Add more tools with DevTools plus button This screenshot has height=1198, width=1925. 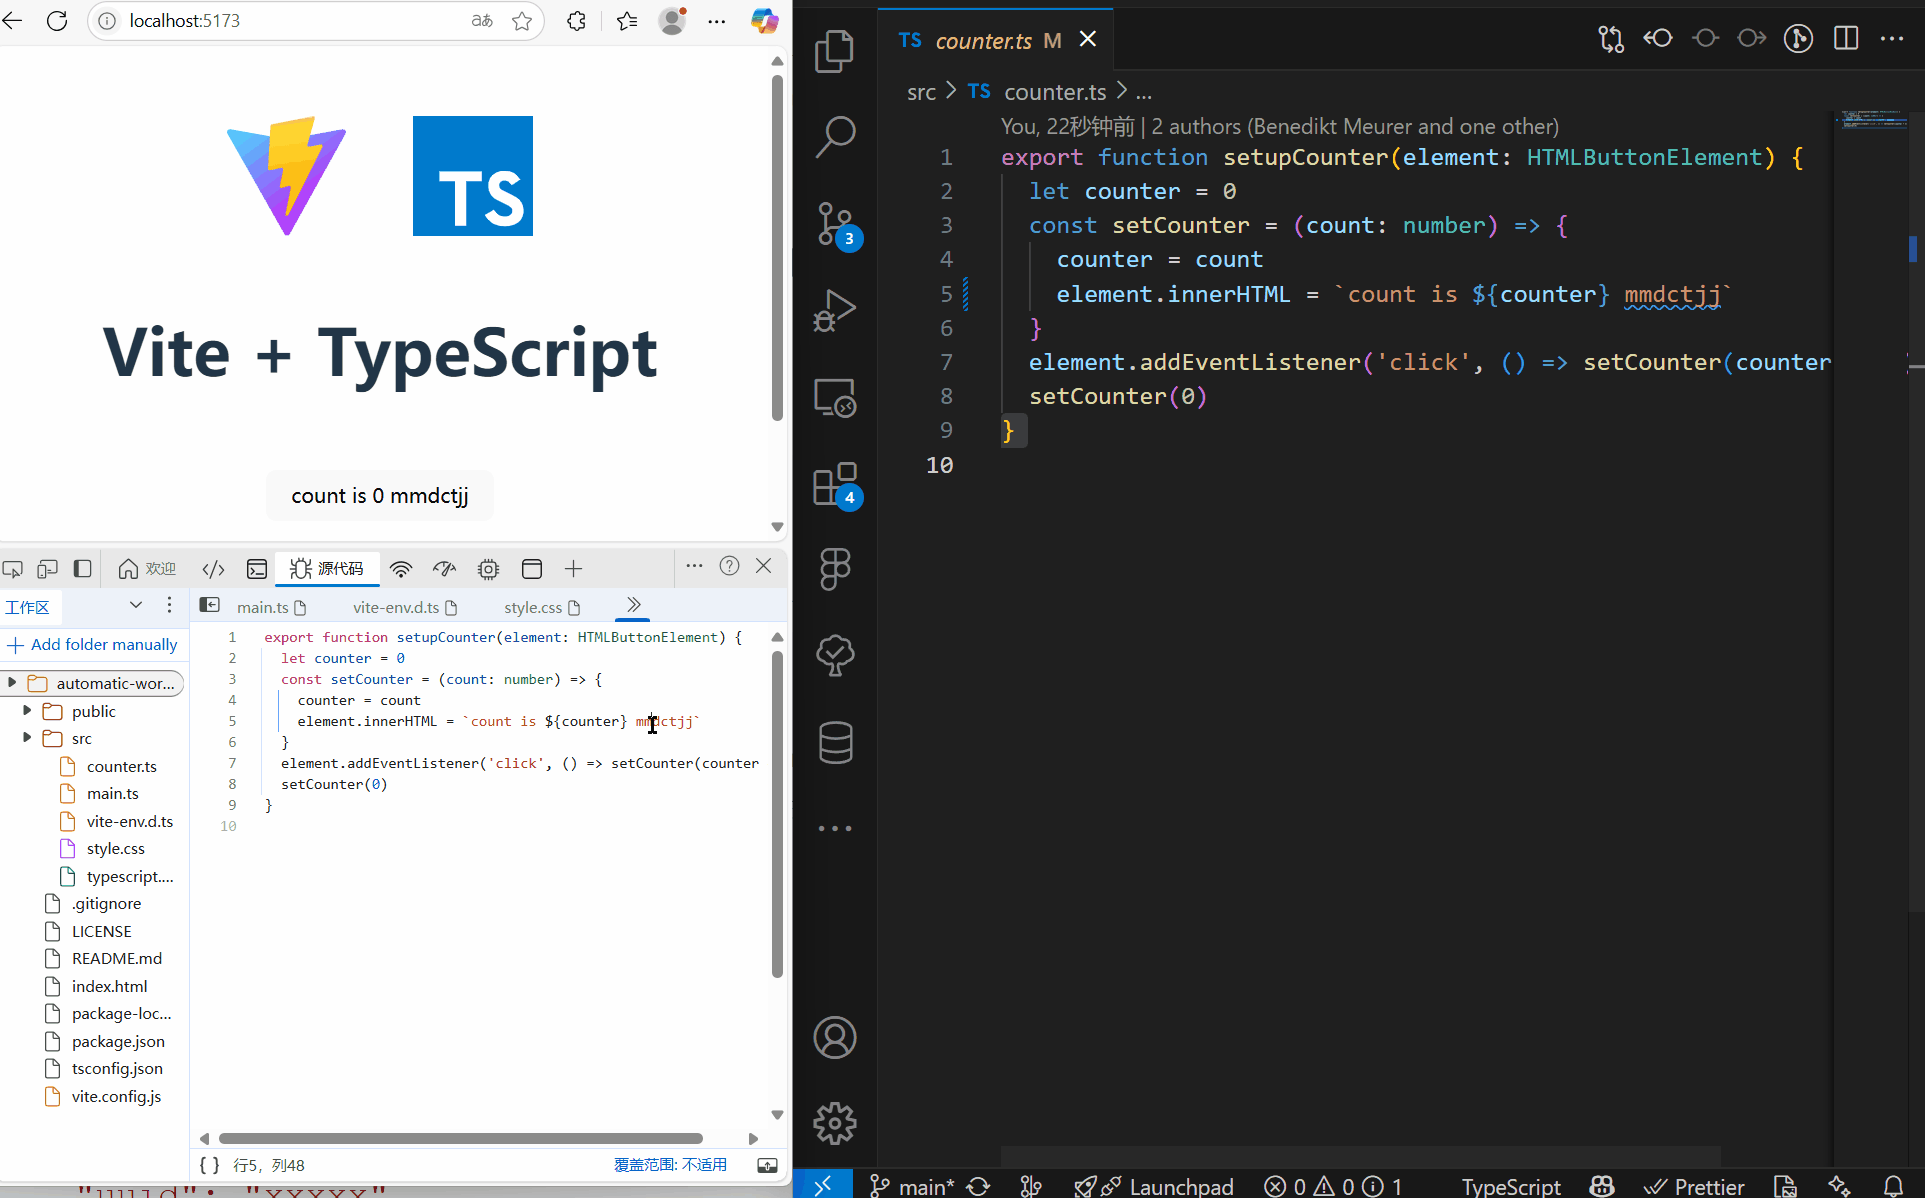click(x=573, y=569)
